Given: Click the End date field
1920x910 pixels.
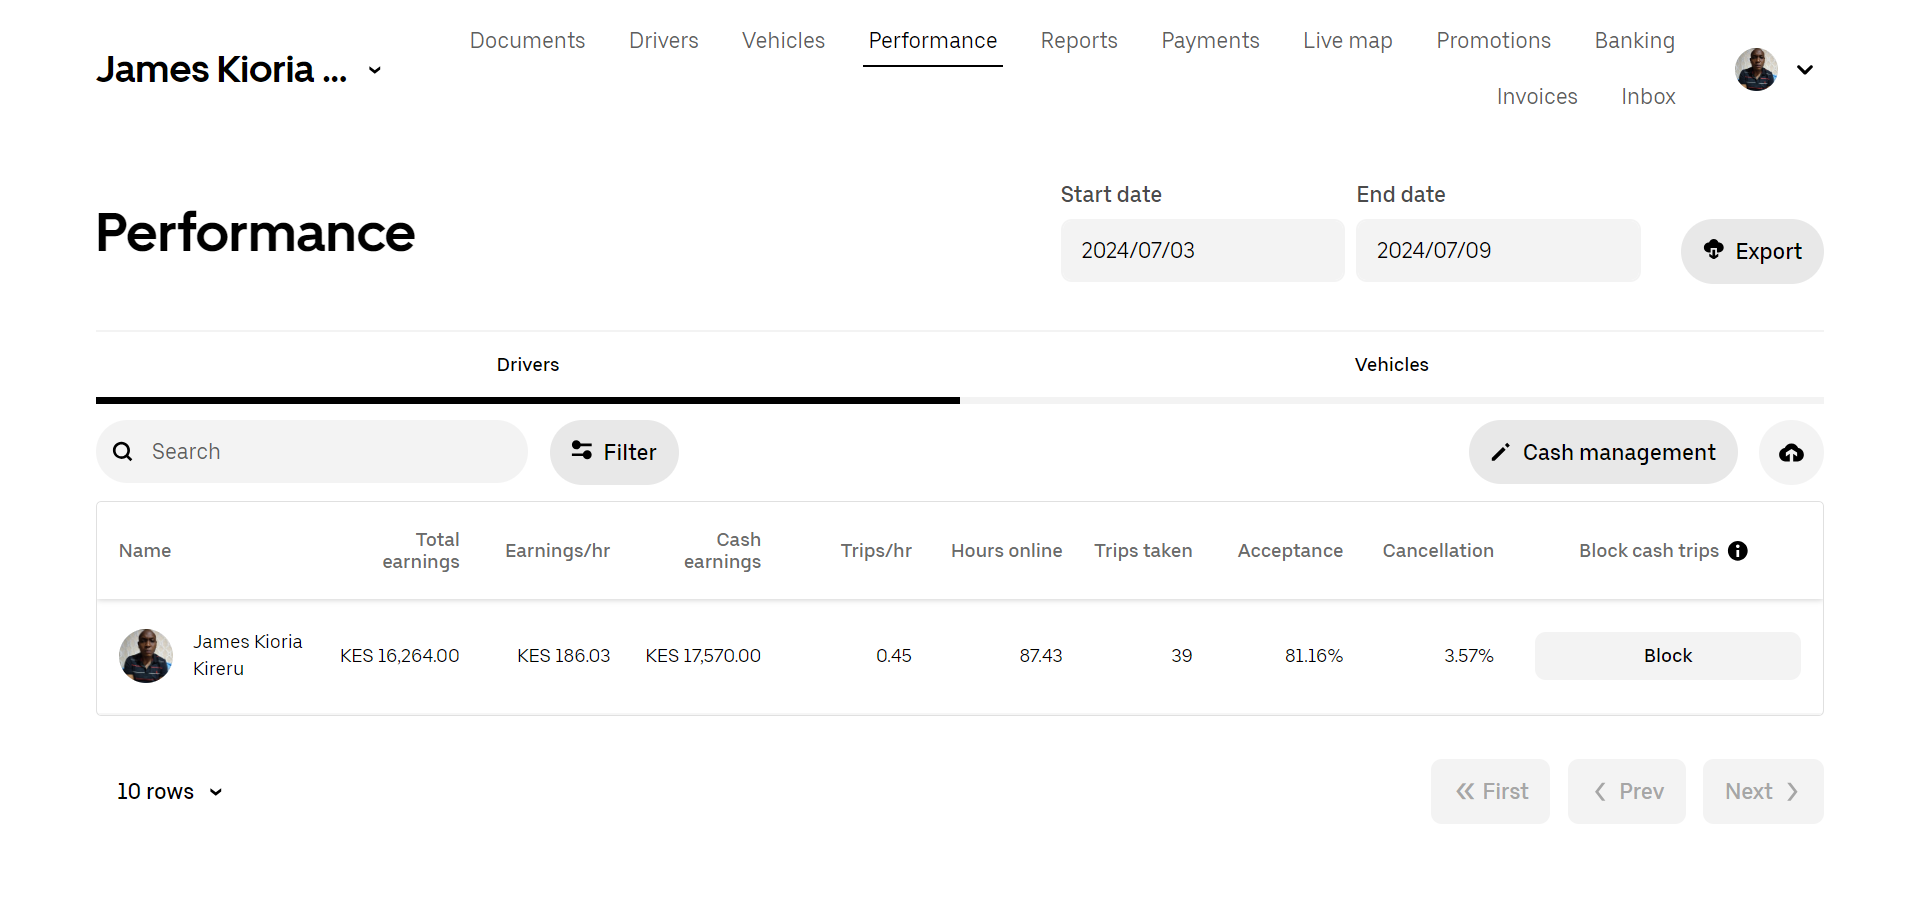Looking at the screenshot, I should pyautogui.click(x=1497, y=251).
